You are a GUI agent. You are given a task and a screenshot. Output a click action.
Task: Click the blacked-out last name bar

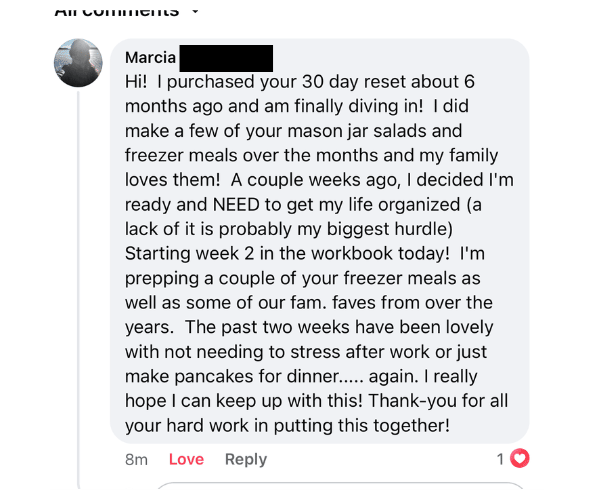pyautogui.click(x=227, y=57)
